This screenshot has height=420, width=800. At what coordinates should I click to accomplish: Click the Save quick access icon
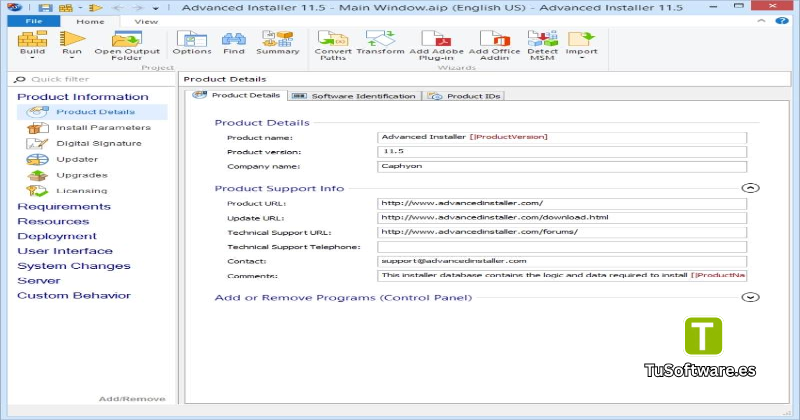[x=45, y=8]
